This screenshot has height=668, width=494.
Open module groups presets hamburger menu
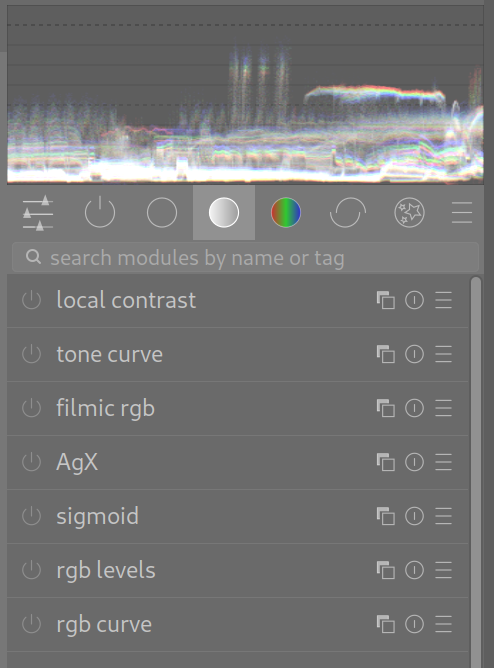[462, 212]
